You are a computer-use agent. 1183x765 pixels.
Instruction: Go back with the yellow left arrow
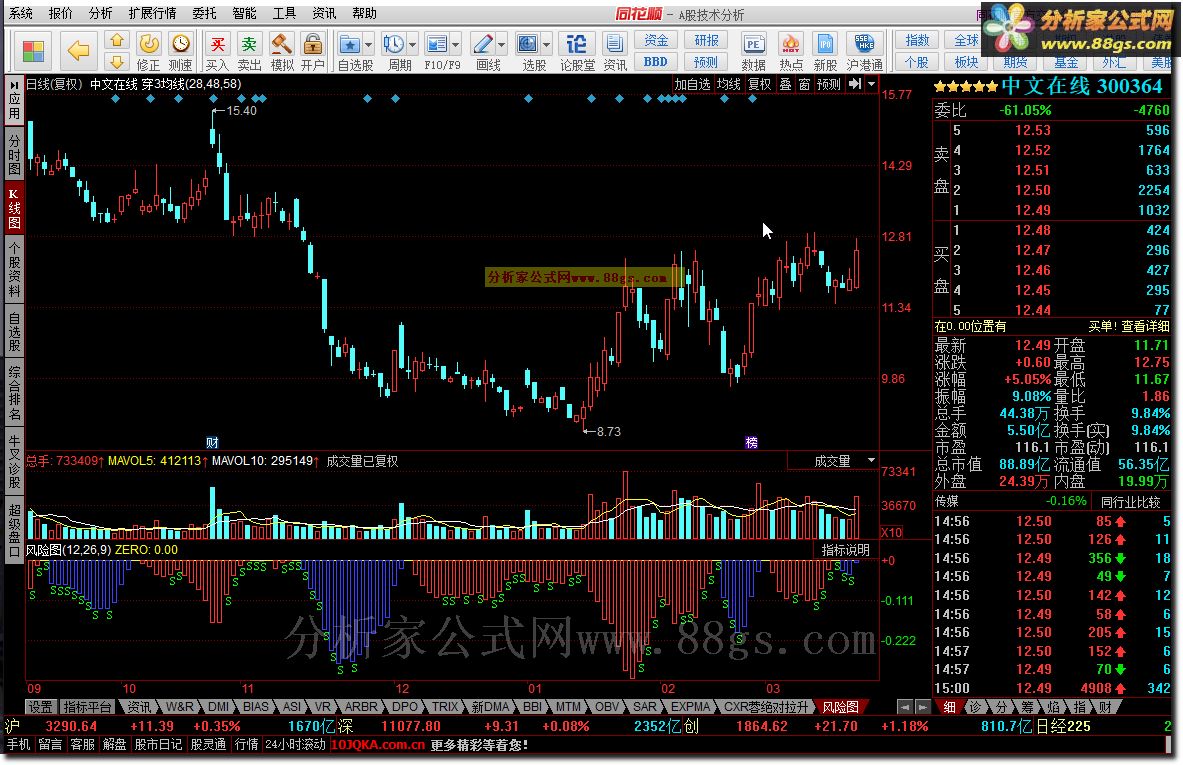(x=78, y=51)
